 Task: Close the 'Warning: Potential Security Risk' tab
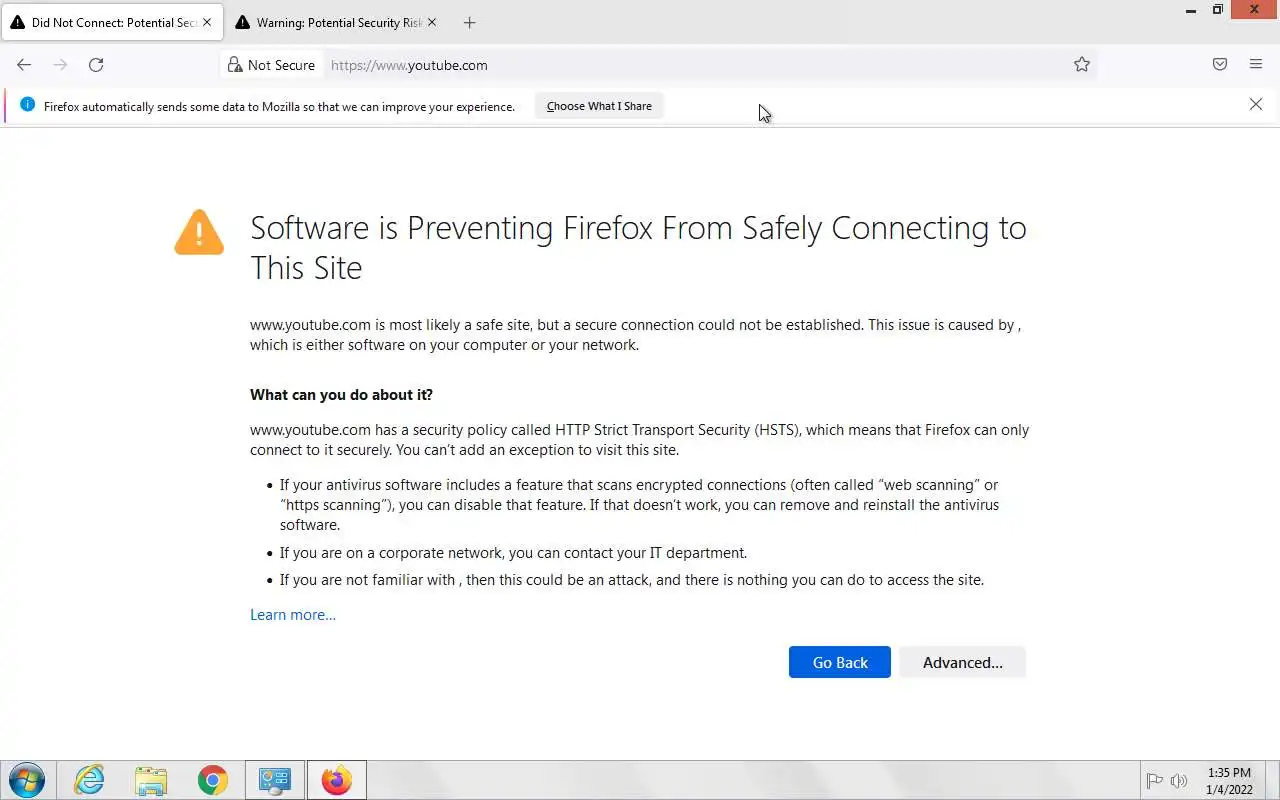pyautogui.click(x=432, y=23)
